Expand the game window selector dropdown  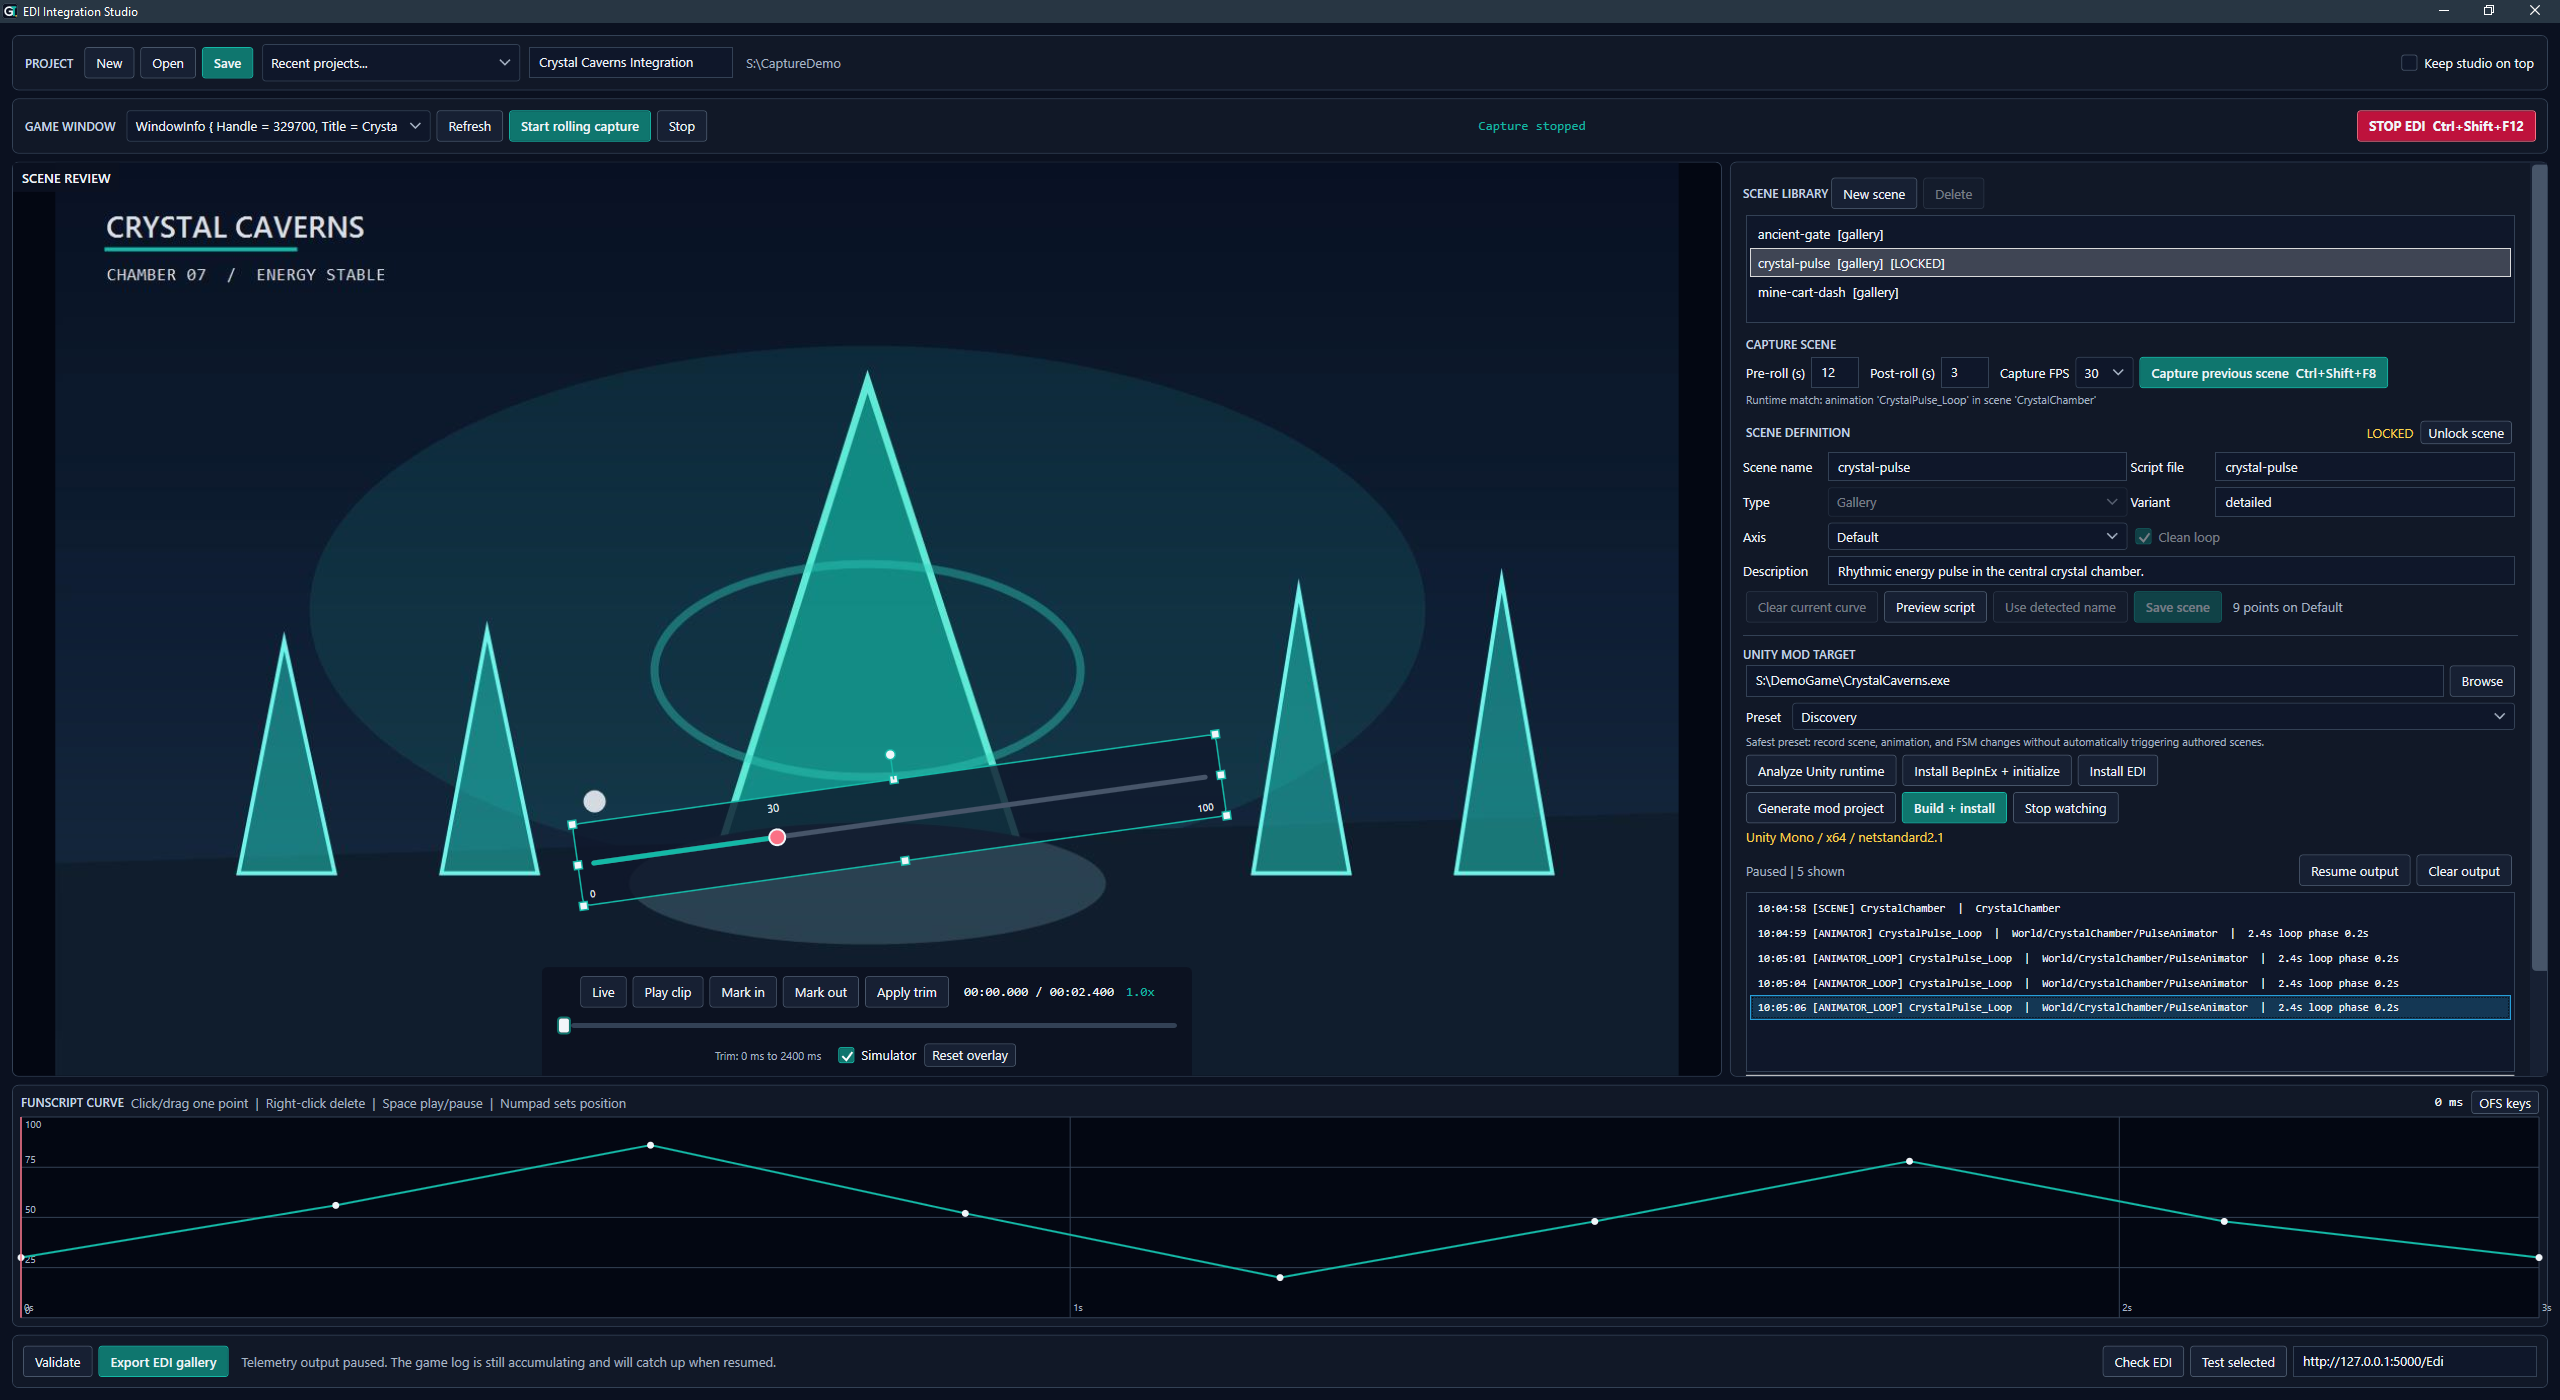[x=278, y=126]
